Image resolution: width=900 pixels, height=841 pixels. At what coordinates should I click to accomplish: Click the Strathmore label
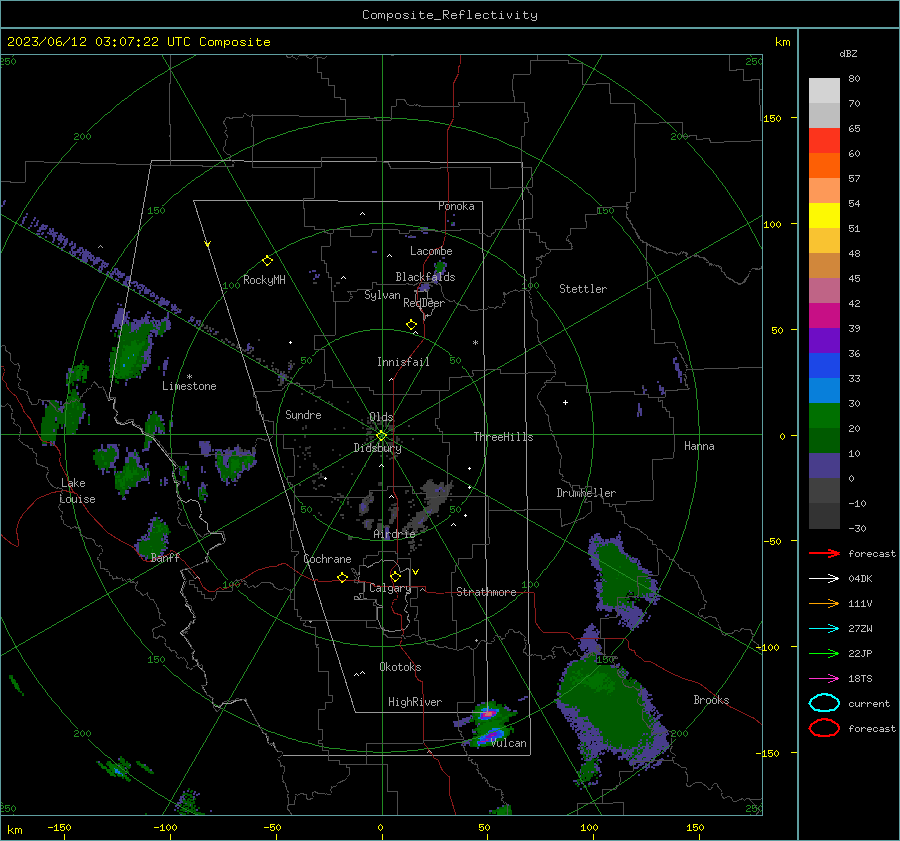[x=486, y=592]
